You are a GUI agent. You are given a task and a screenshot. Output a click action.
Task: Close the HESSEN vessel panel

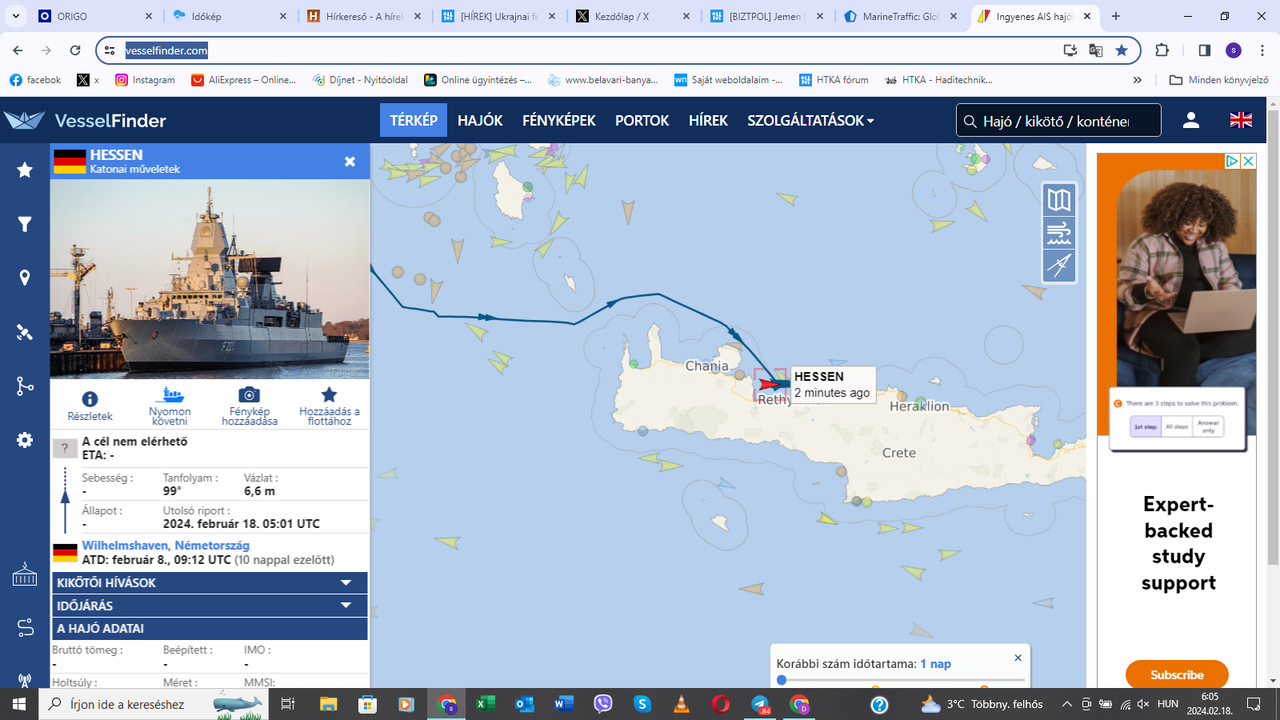click(x=350, y=161)
